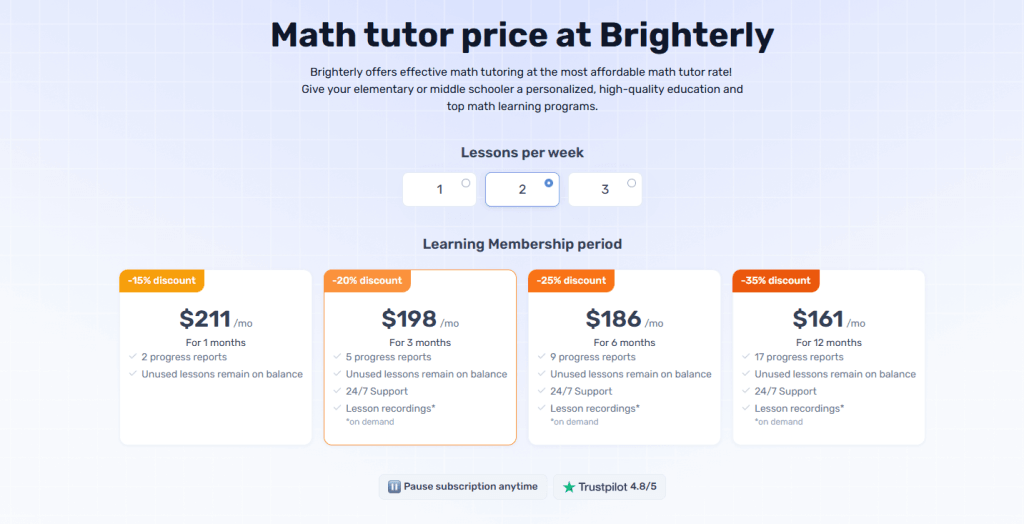Click checkmark next to 2 progress reports
Image resolution: width=1024 pixels, height=524 pixels.
click(x=133, y=357)
